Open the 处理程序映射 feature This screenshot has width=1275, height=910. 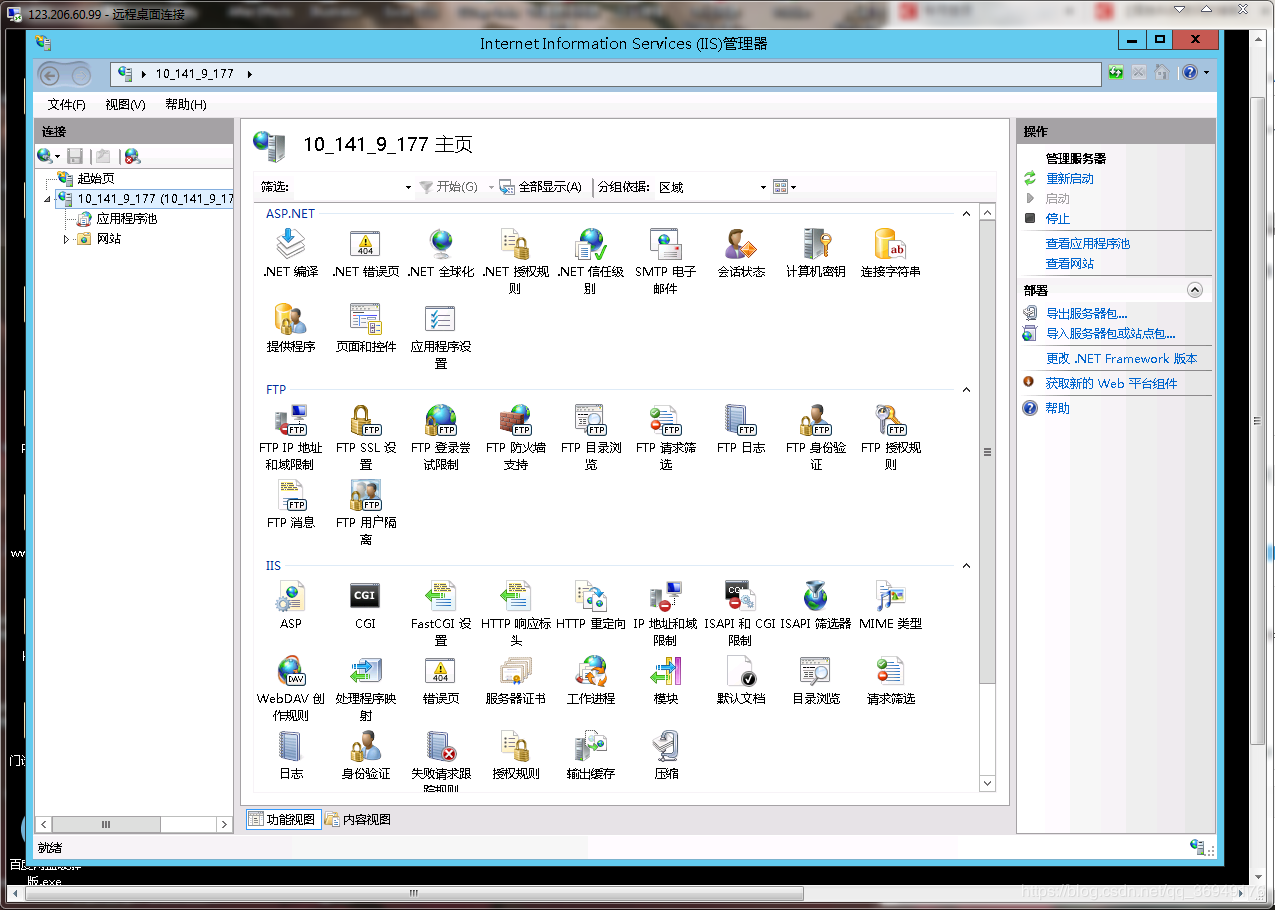coord(365,688)
